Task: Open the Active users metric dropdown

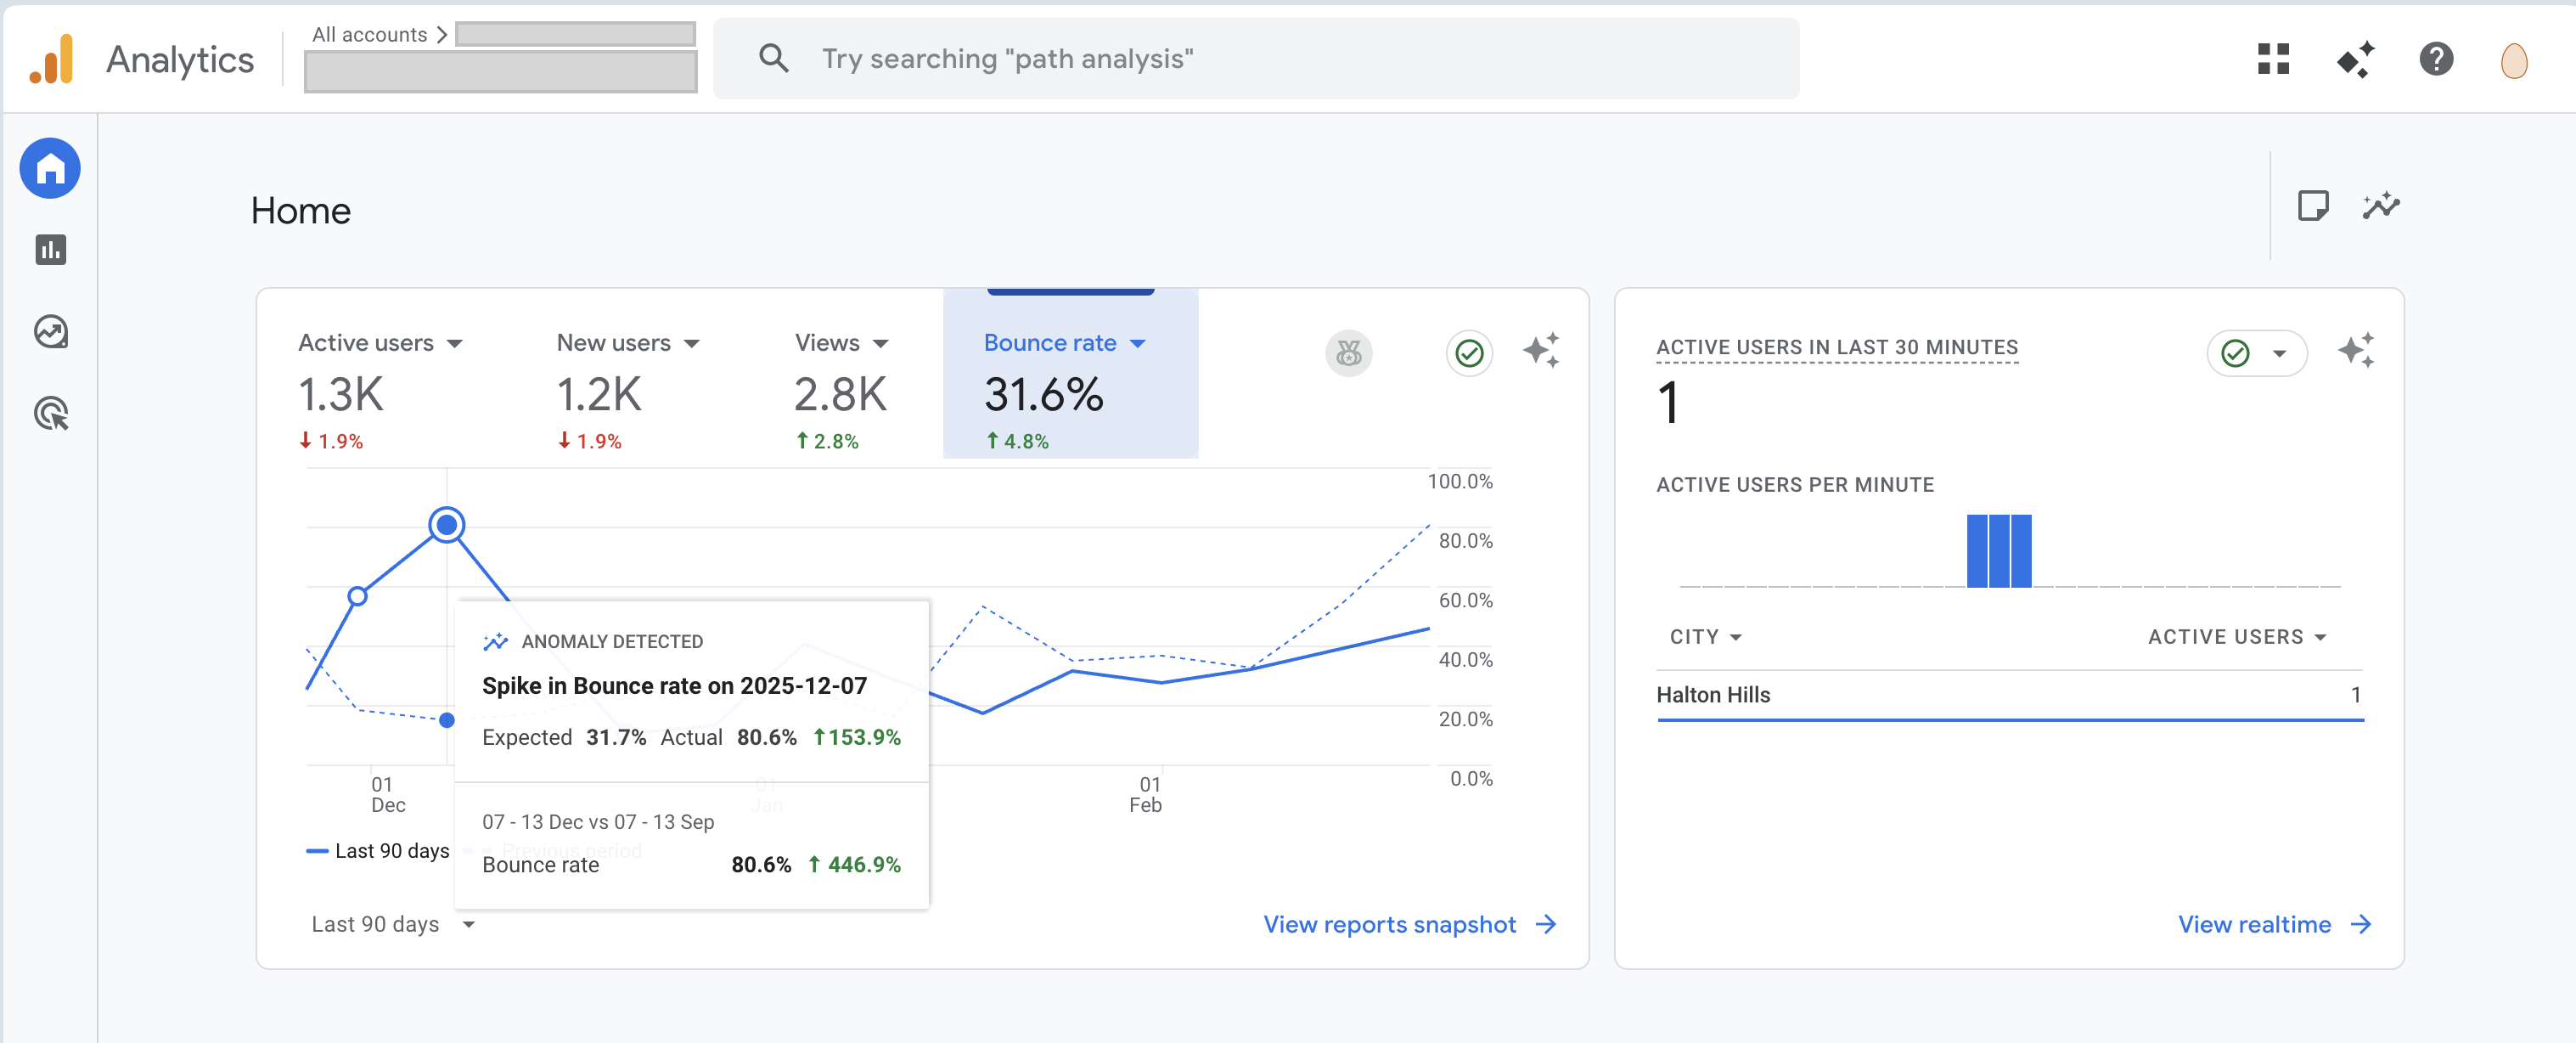Action: [457, 343]
